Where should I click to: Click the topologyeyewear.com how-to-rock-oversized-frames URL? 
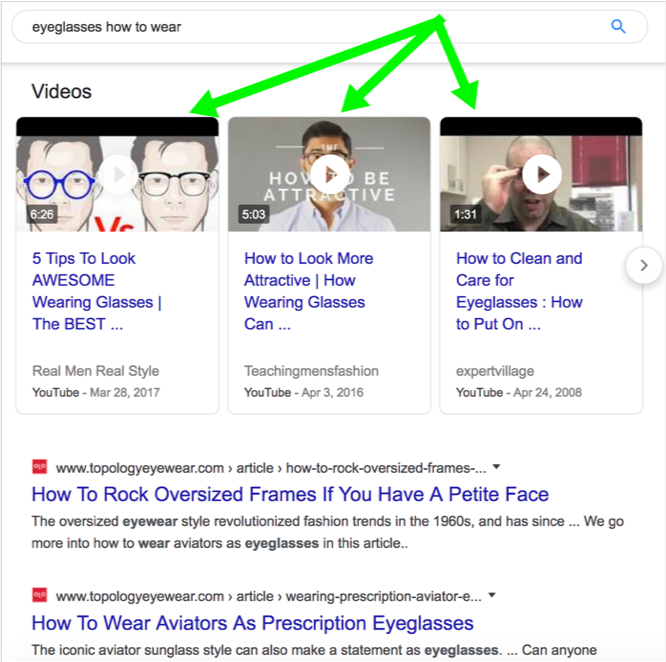pyautogui.click(x=271, y=468)
